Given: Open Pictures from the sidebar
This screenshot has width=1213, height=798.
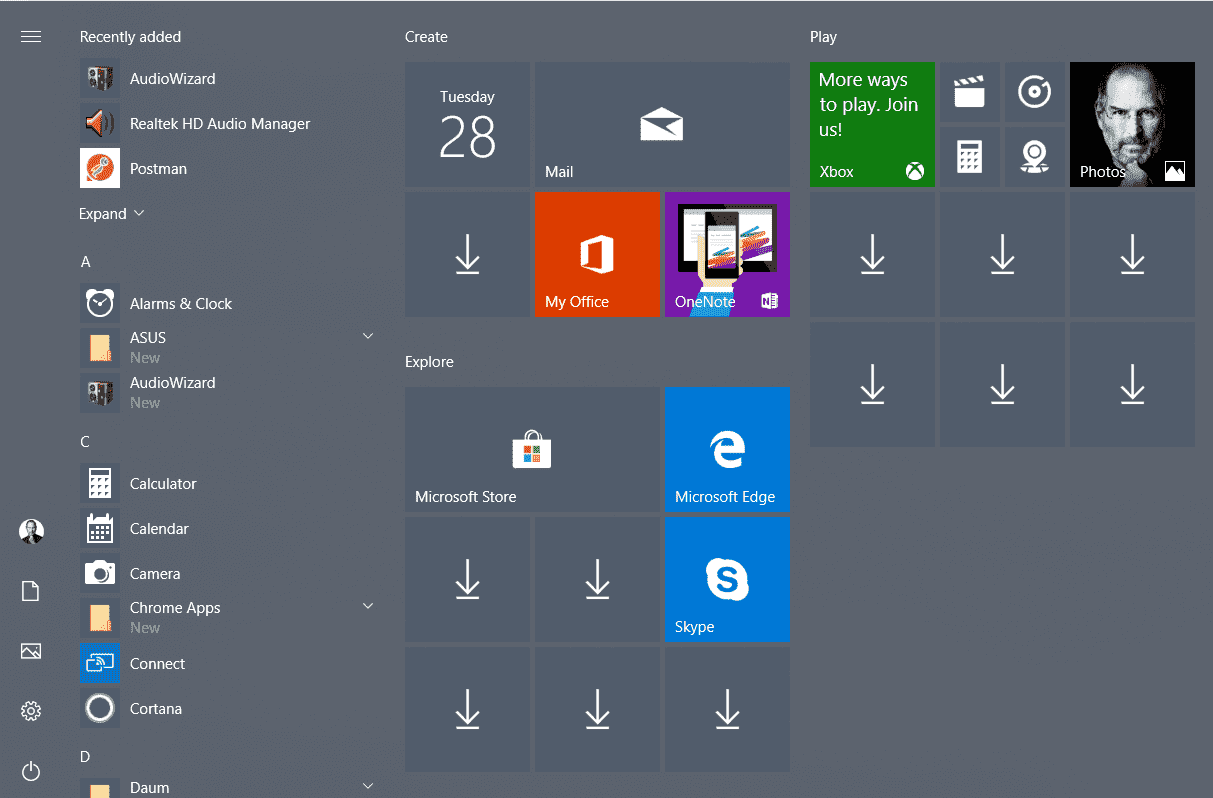Looking at the screenshot, I should tap(31, 651).
